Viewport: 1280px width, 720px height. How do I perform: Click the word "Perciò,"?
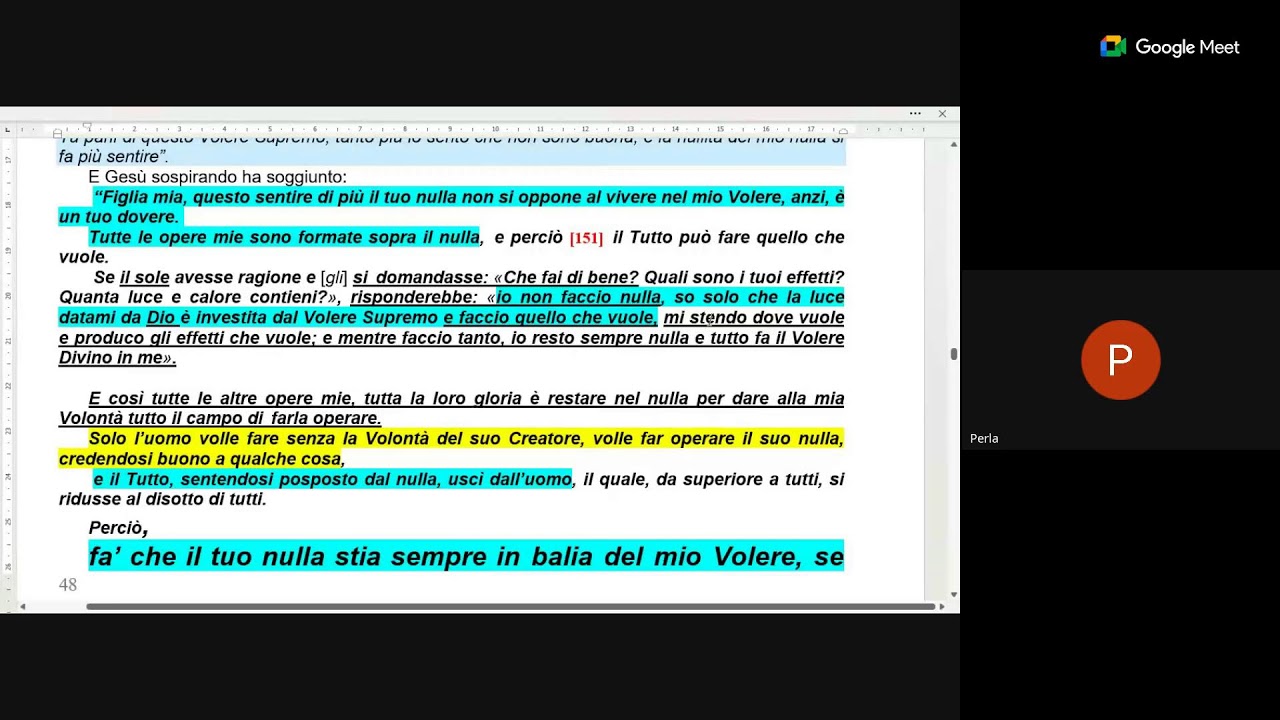coord(119,527)
